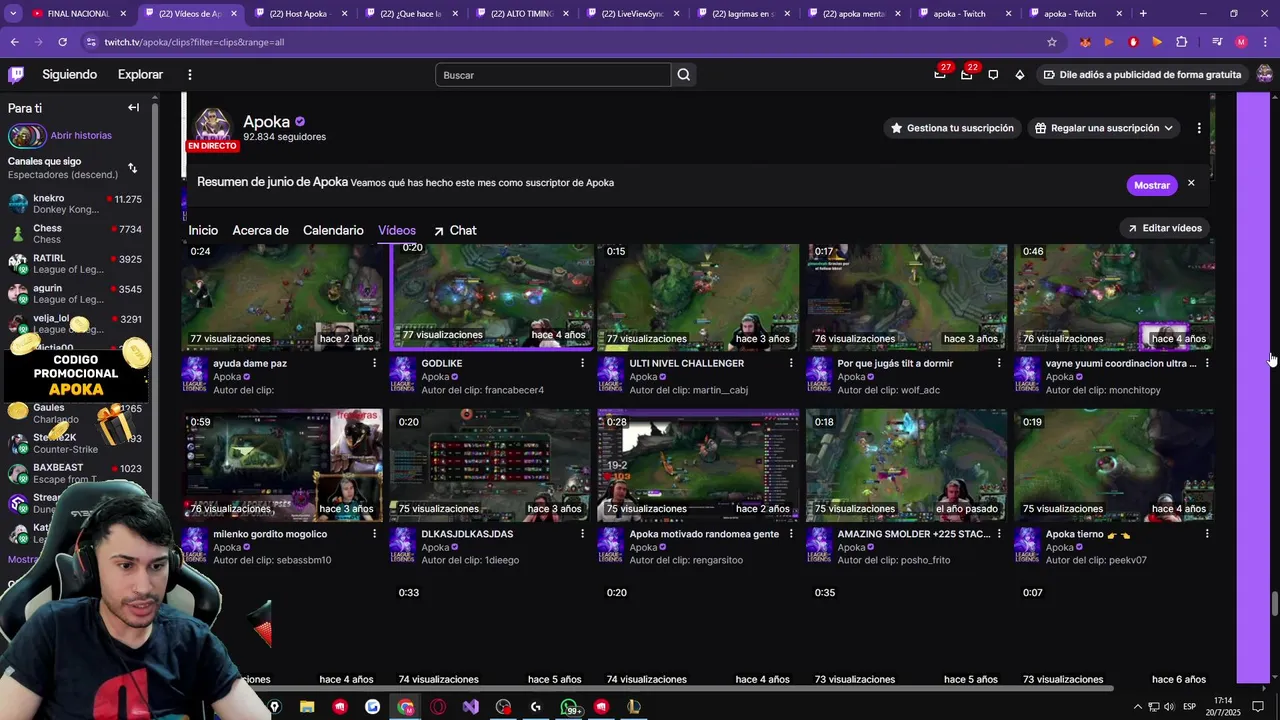This screenshot has width=1280, height=720.
Task: Collapse the Para ti sidebar
Action: point(133,107)
